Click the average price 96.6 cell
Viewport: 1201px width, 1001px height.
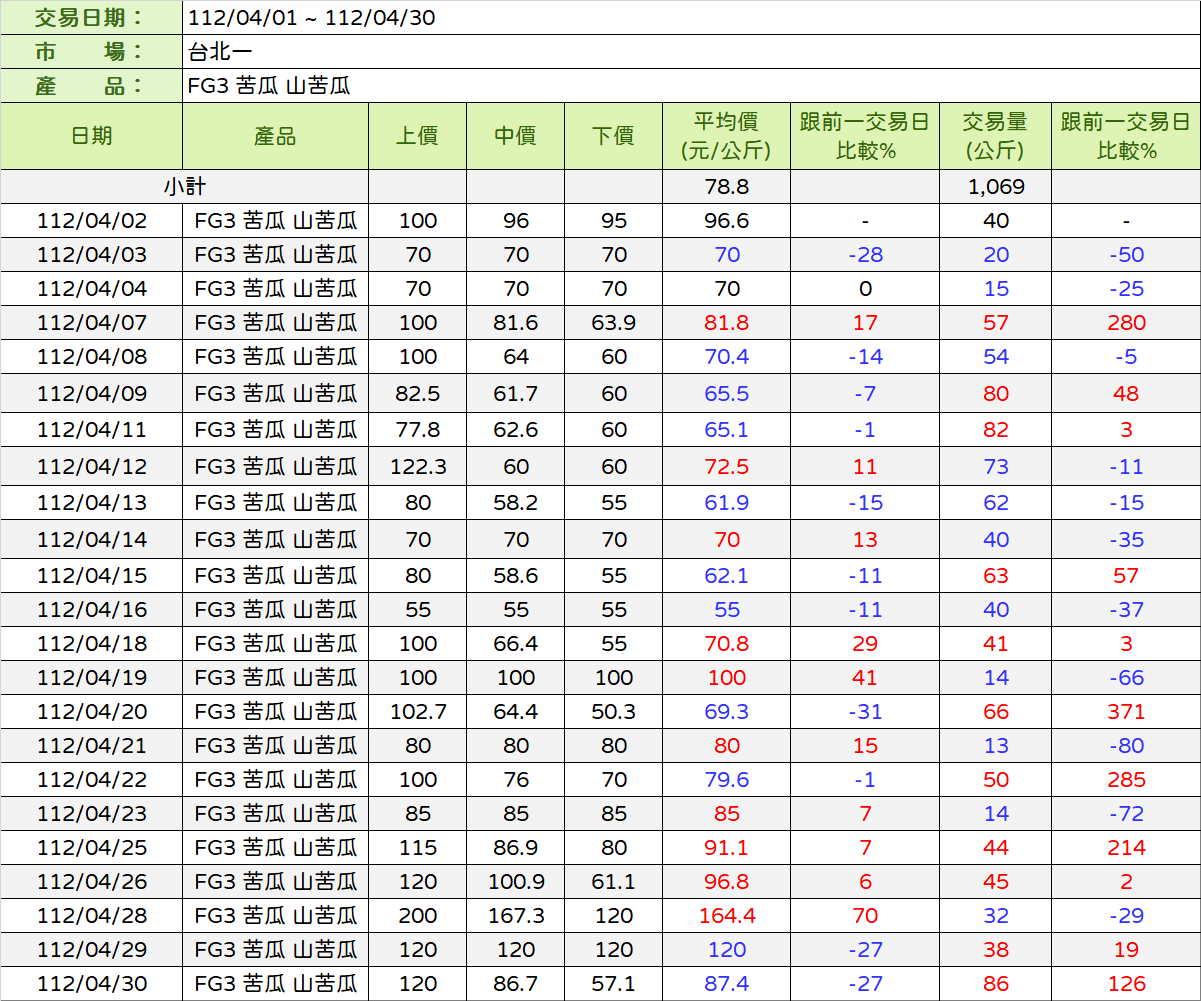[x=726, y=221]
